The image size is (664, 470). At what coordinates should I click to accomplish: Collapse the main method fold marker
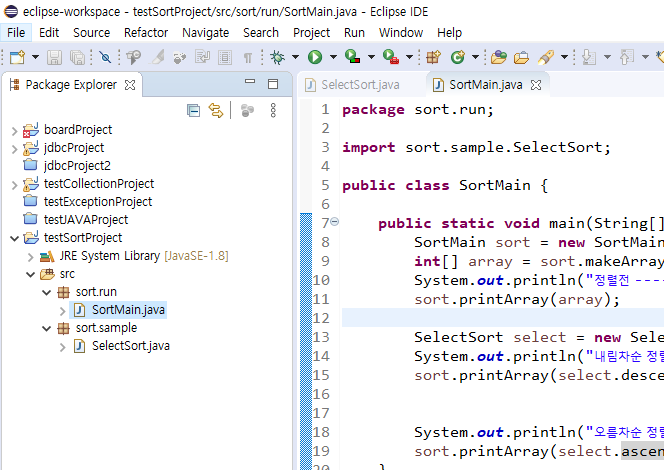[x=334, y=222]
